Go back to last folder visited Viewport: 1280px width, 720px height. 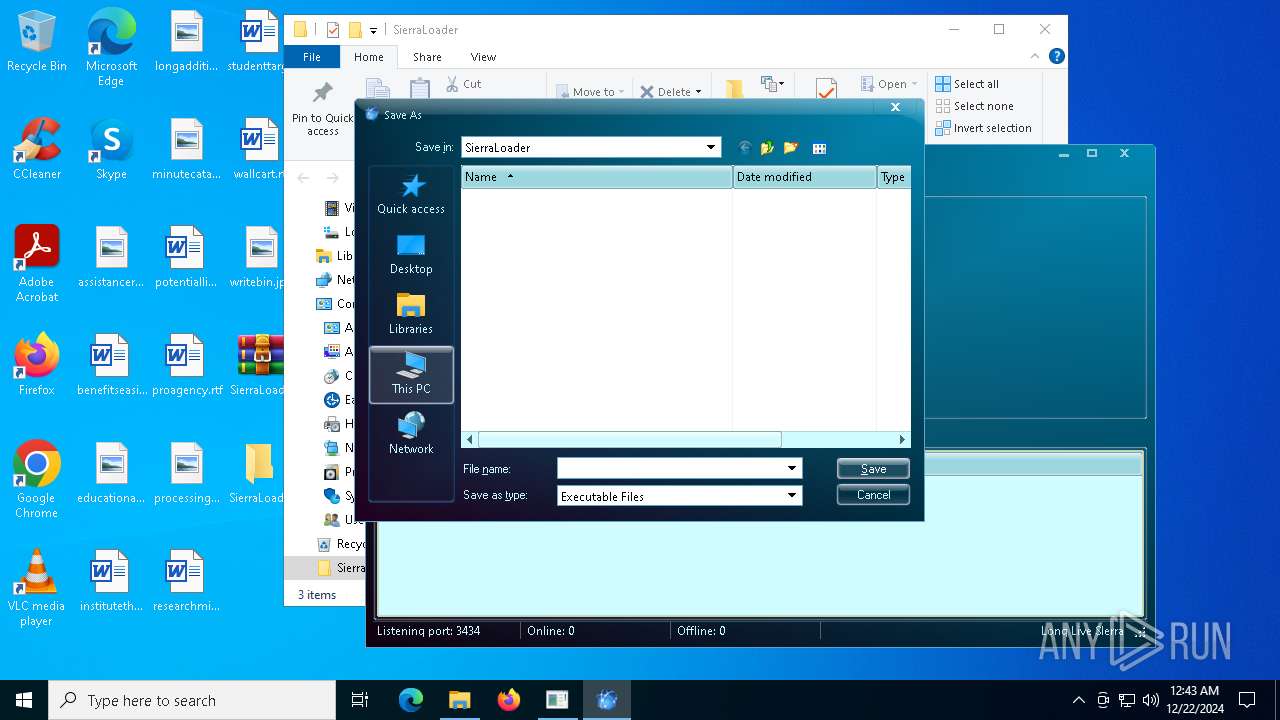pyautogui.click(x=744, y=148)
